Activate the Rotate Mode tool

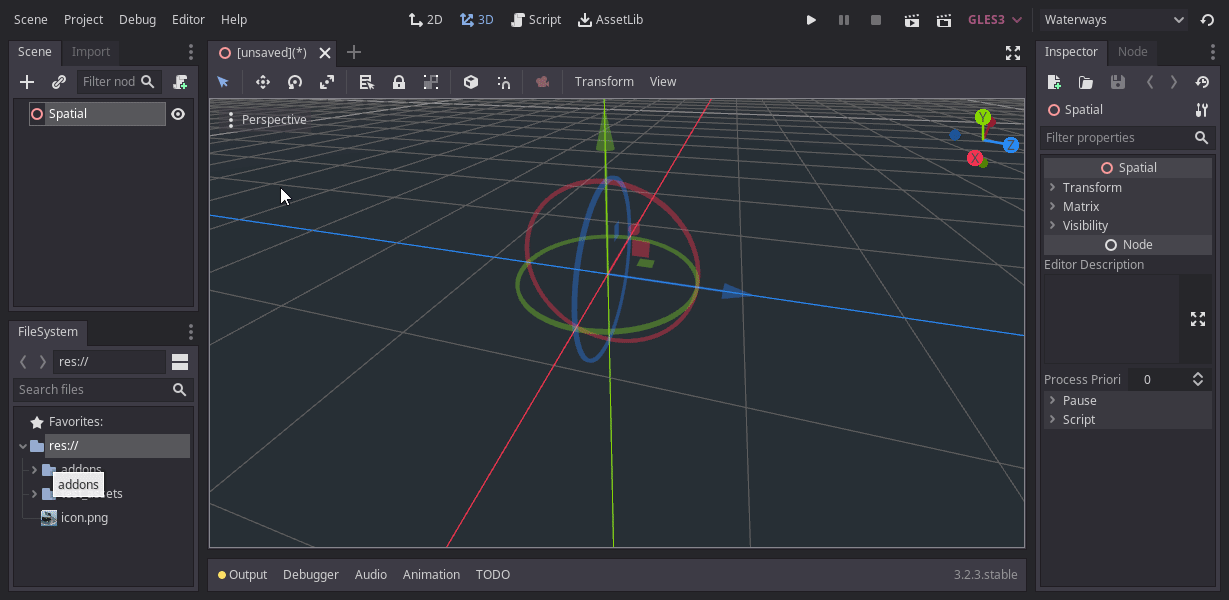pos(295,82)
